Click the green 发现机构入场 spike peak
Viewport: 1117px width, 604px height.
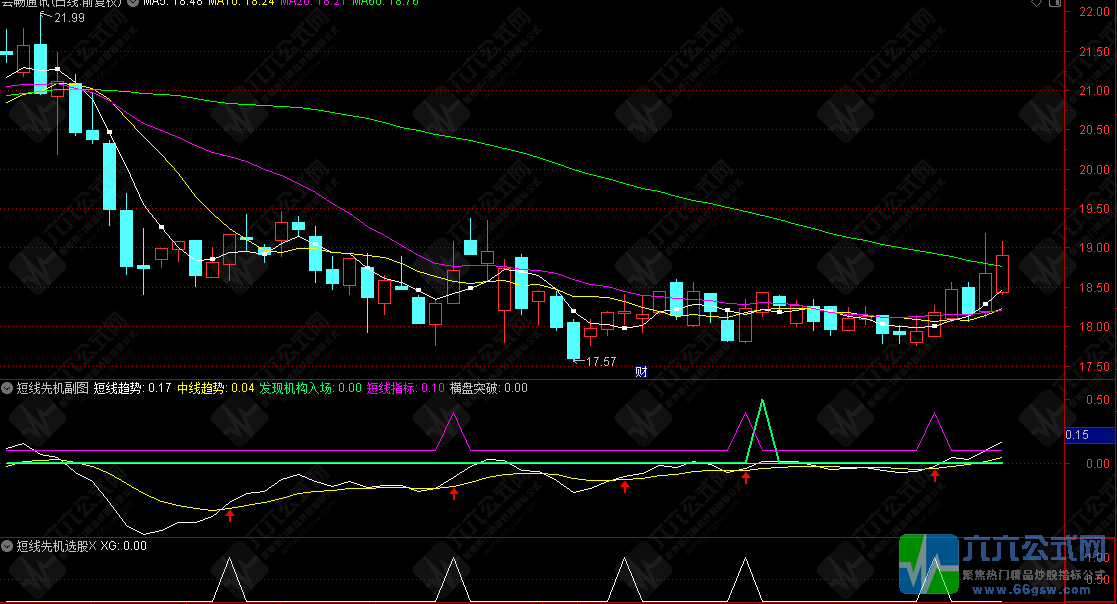tap(762, 401)
